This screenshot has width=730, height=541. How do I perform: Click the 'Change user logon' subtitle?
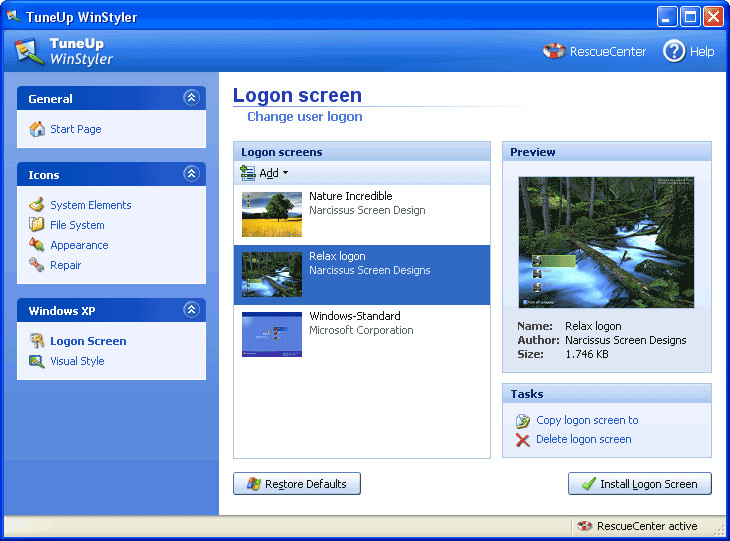[304, 116]
